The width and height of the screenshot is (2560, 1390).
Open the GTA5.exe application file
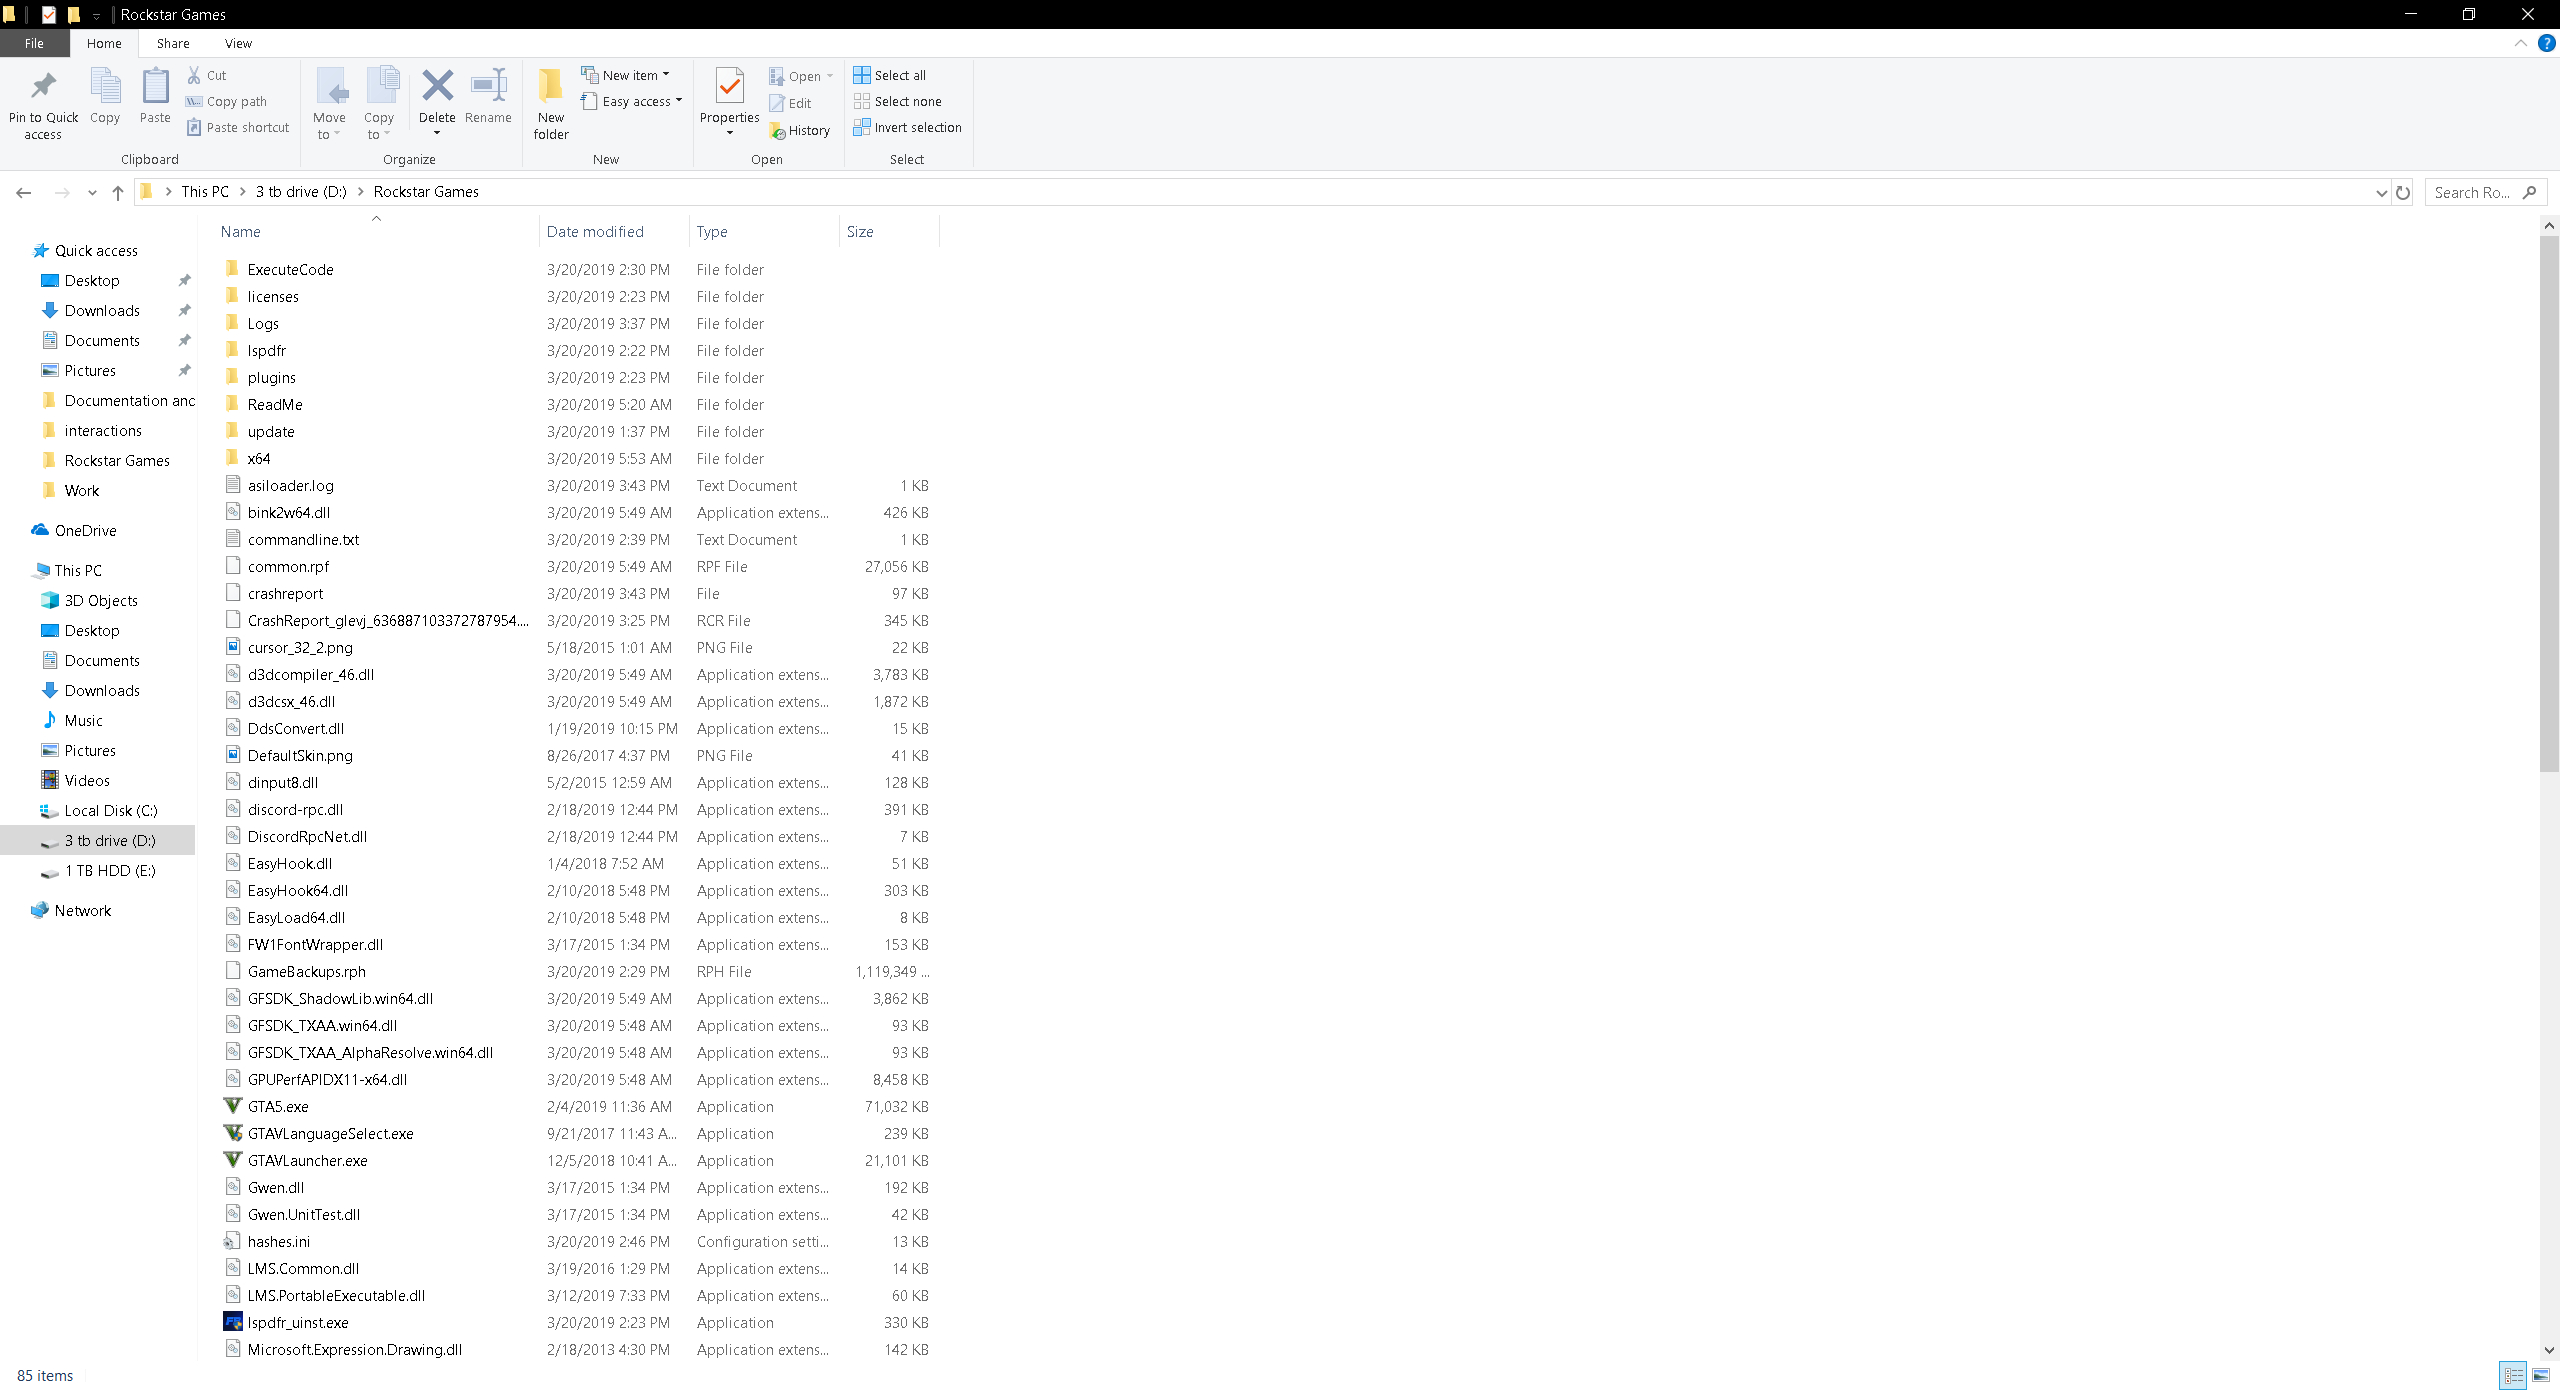(278, 1106)
